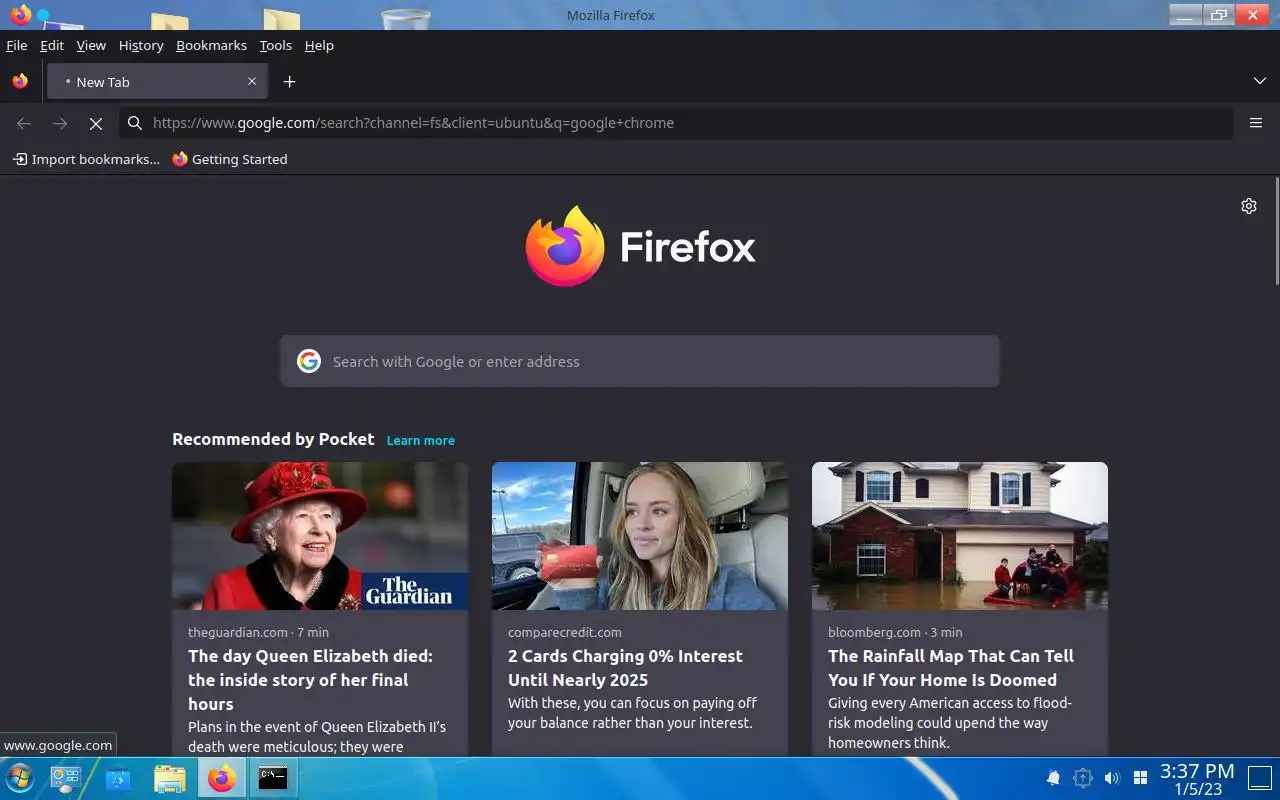
Task: Open the File menu
Action: (16, 45)
